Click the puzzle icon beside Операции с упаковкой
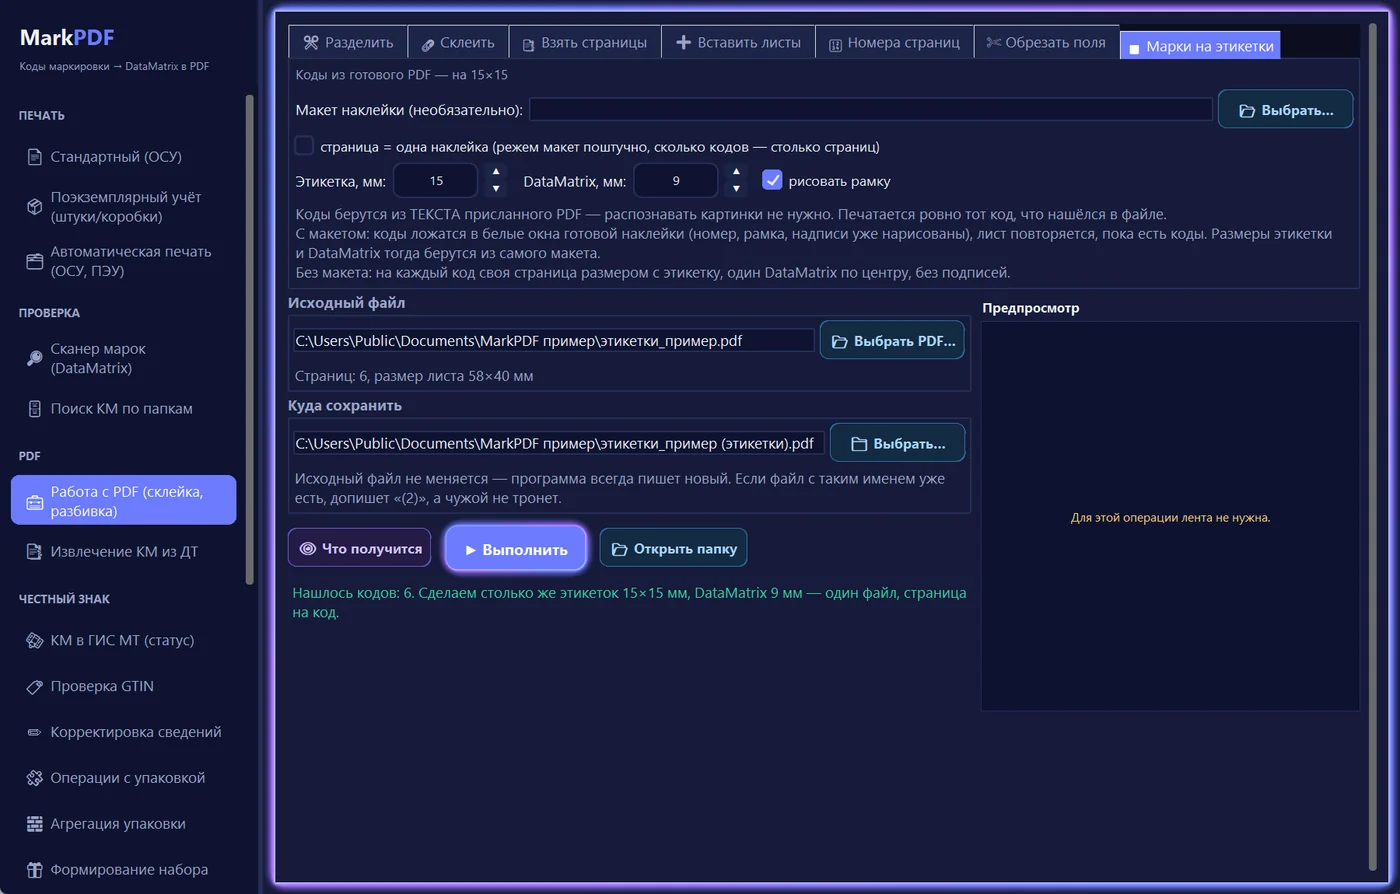This screenshot has height=894, width=1400. point(34,778)
